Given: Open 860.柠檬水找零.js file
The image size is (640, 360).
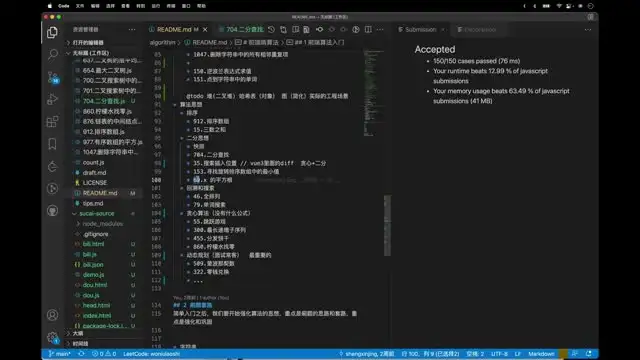Looking at the screenshot, I should pyautogui.click(x=107, y=111).
